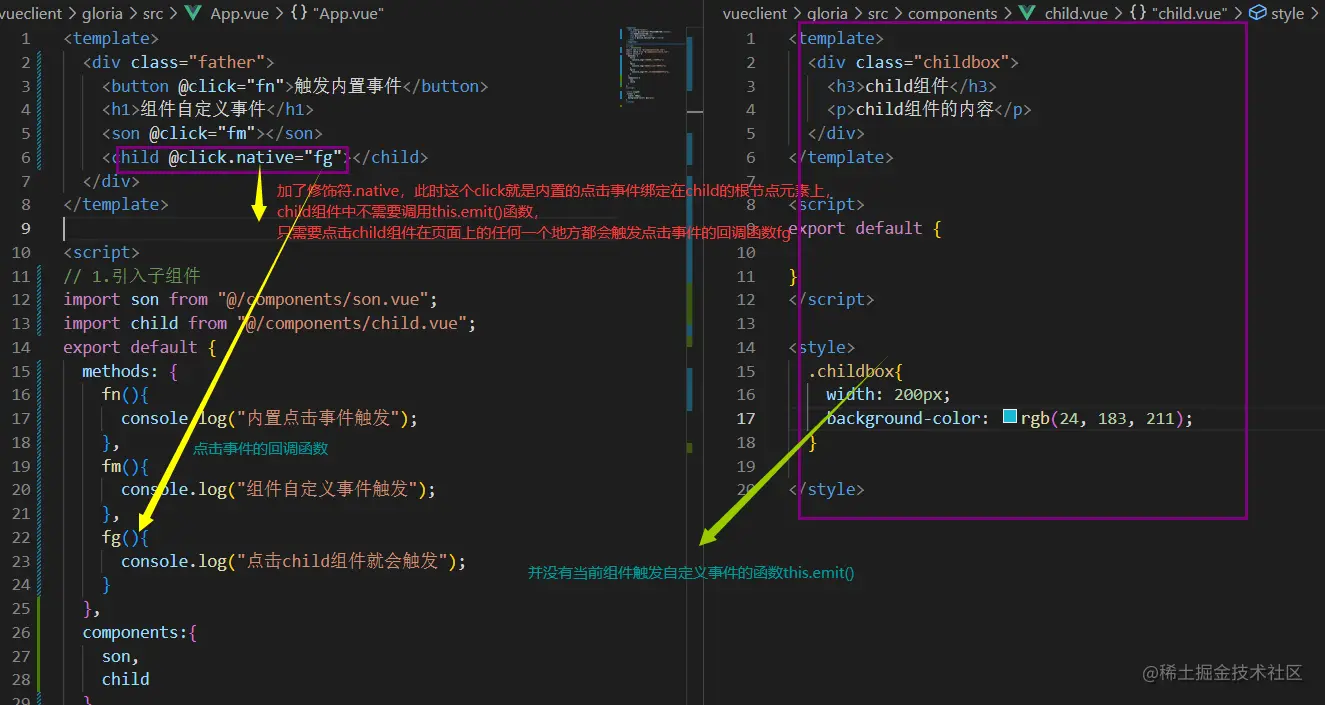Click the comment // 1.引入子组件
The width and height of the screenshot is (1325, 705).
coord(132,275)
